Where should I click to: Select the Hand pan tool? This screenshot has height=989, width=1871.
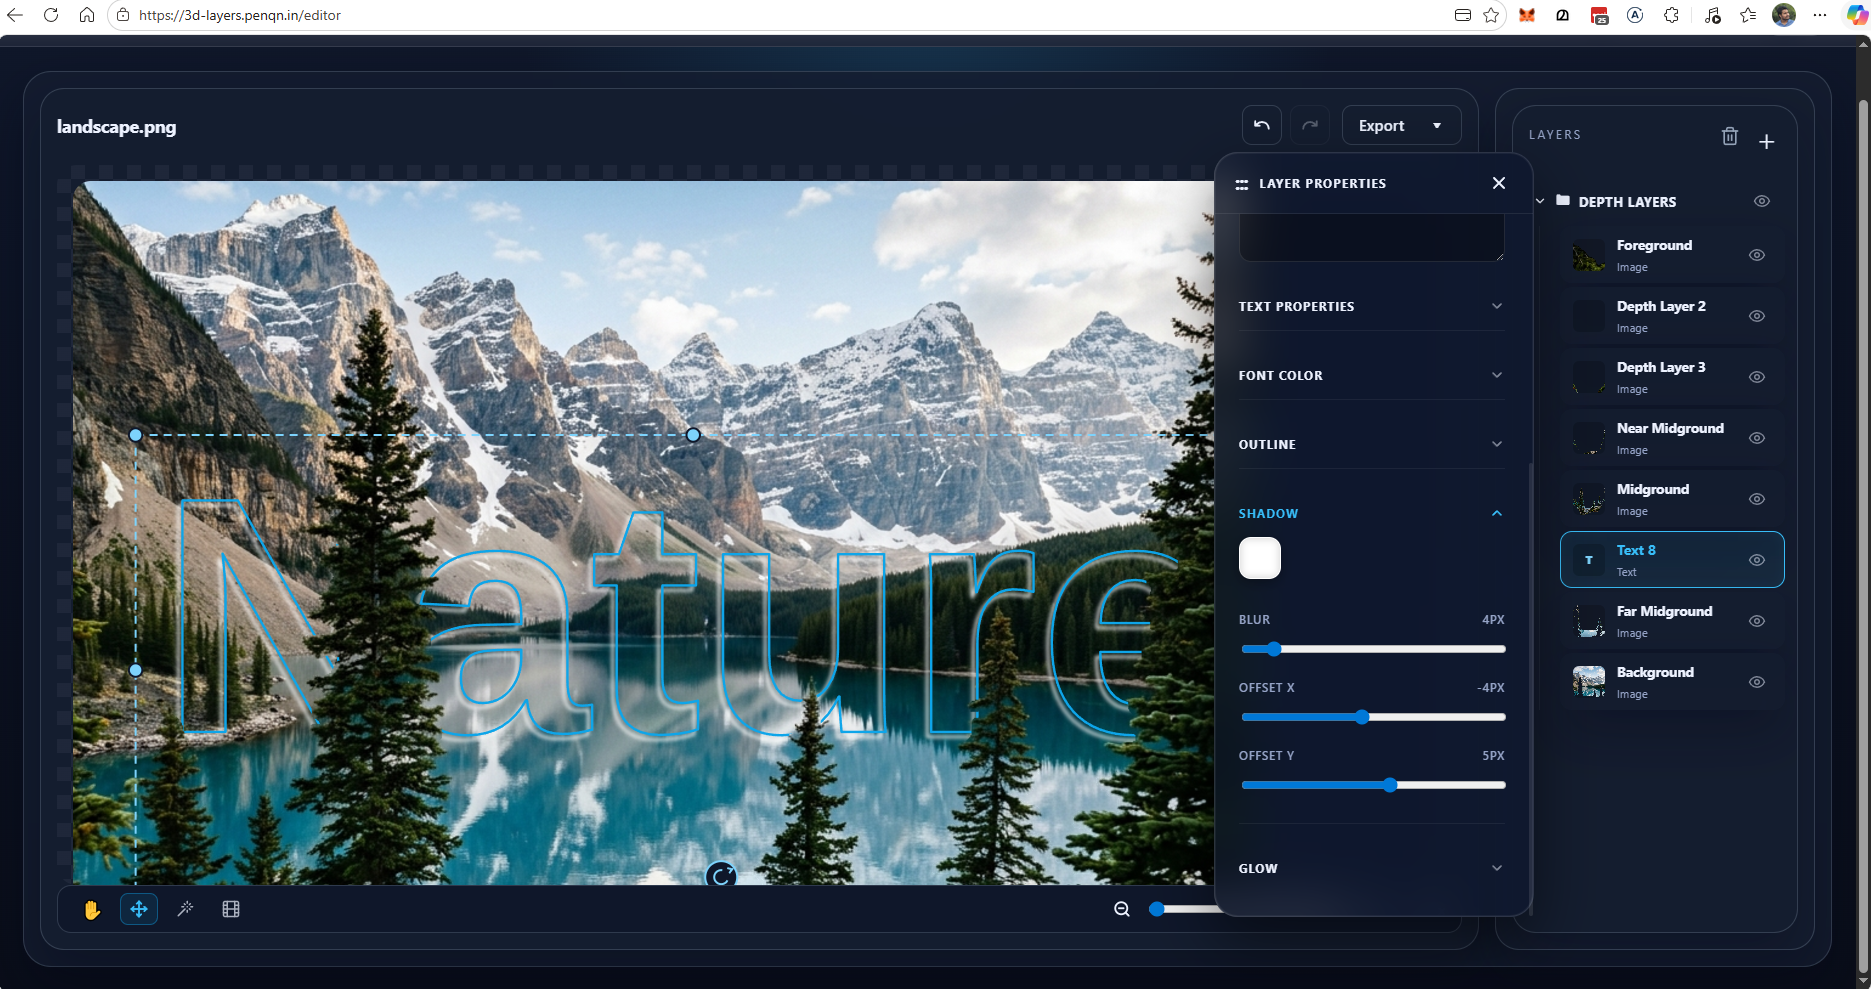92,909
